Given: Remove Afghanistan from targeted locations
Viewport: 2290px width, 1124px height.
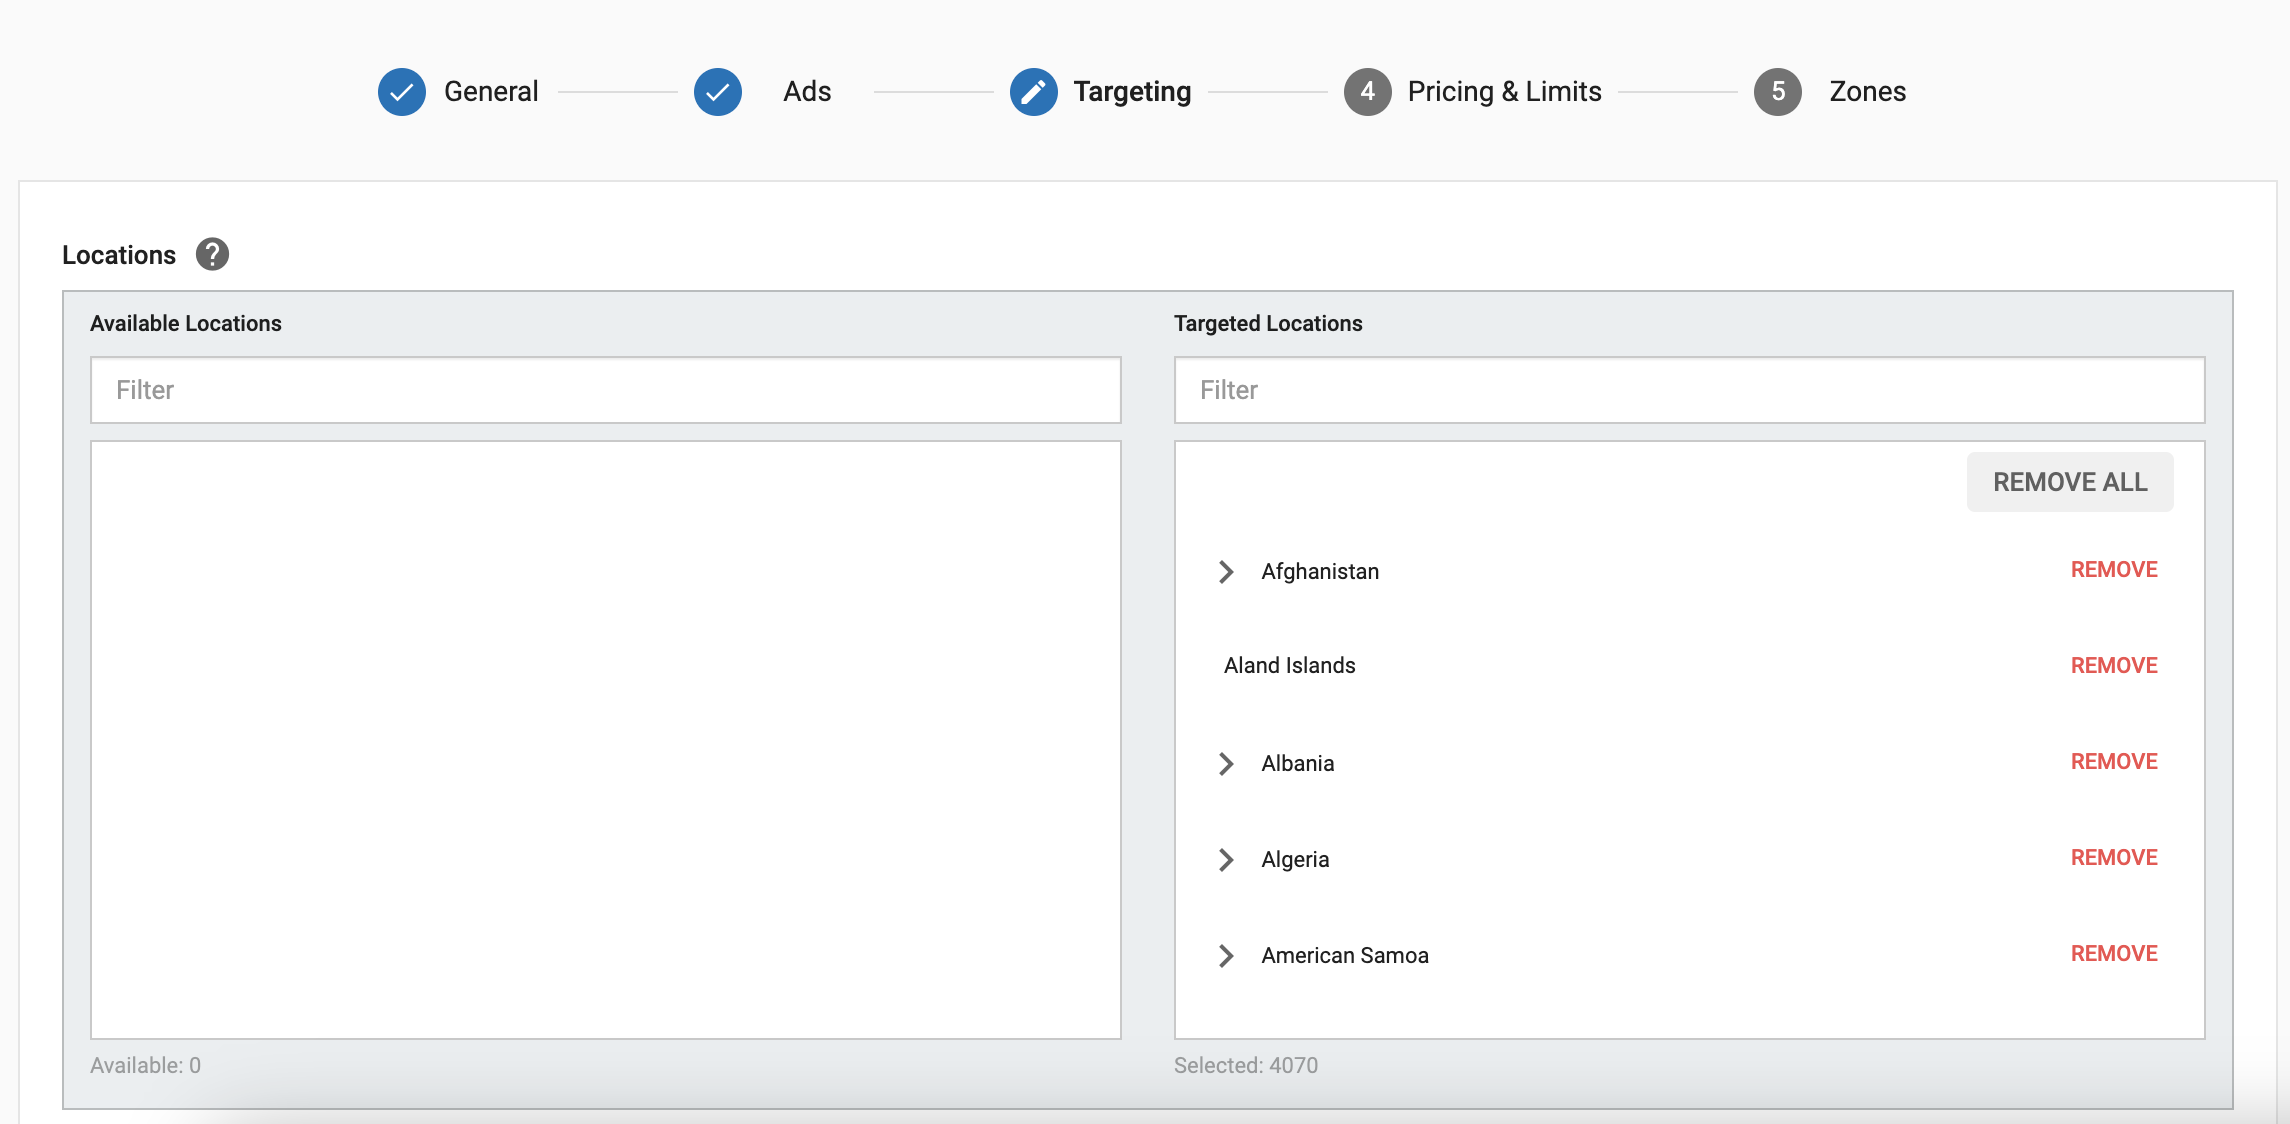Looking at the screenshot, I should coord(2113,570).
